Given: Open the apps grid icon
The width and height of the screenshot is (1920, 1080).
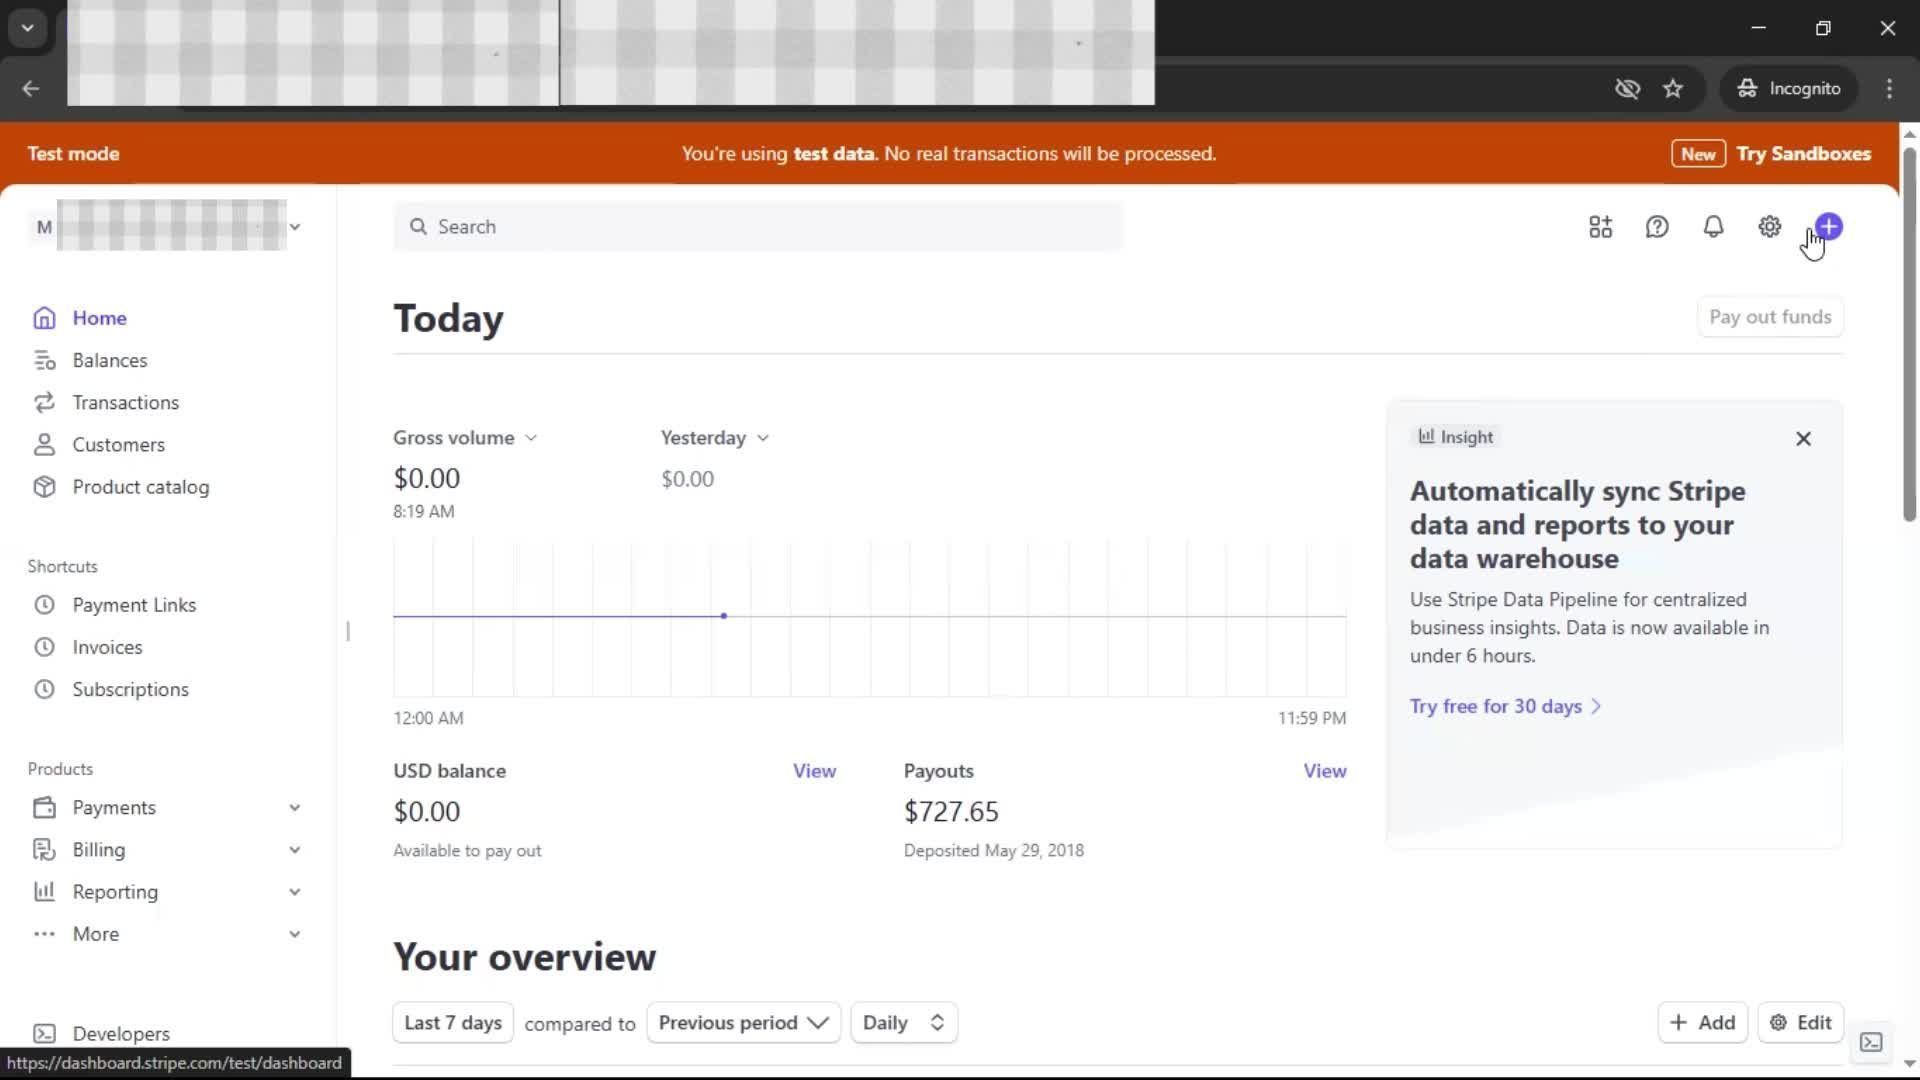Looking at the screenshot, I should (1600, 227).
